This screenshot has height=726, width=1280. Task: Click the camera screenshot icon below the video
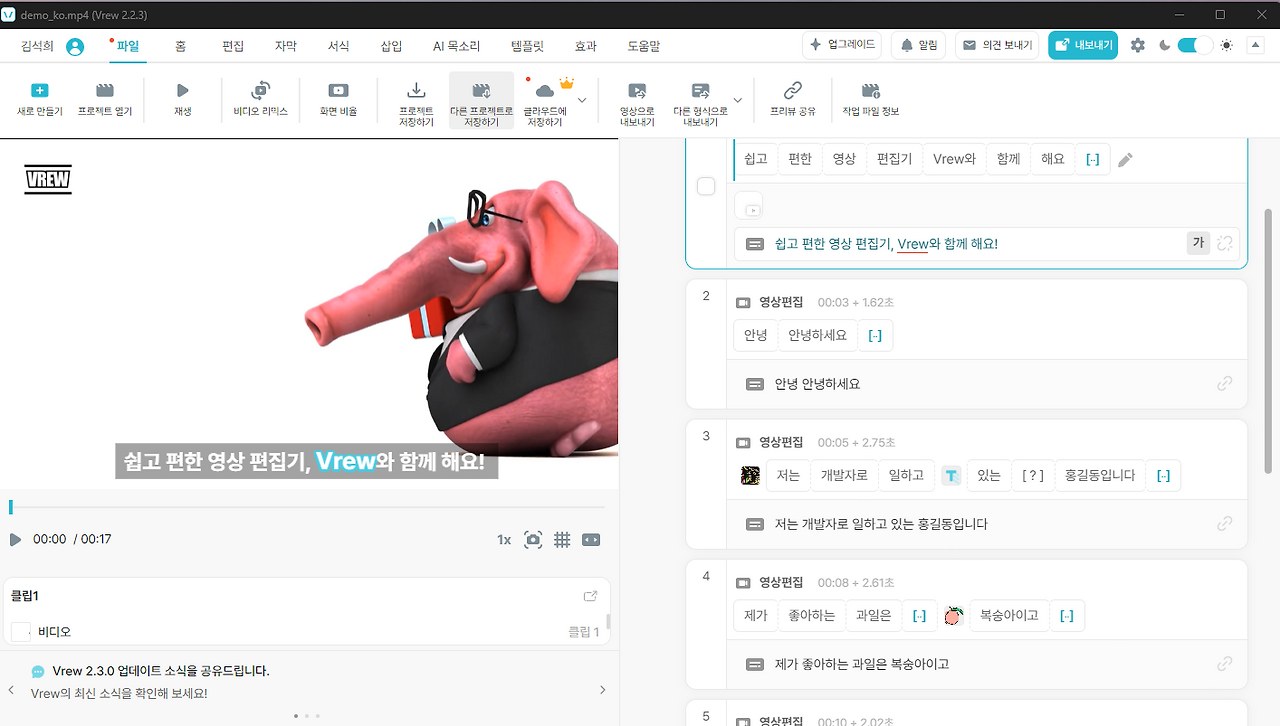tap(533, 539)
